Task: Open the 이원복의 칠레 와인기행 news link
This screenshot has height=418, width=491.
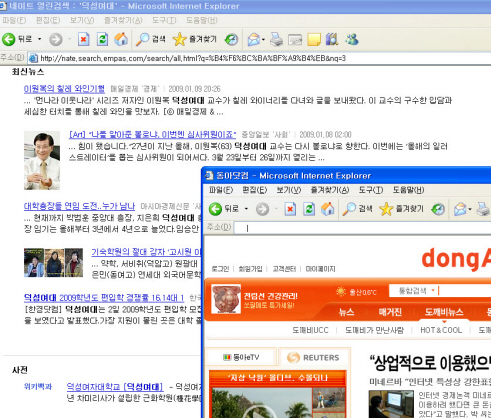Action: point(64,89)
